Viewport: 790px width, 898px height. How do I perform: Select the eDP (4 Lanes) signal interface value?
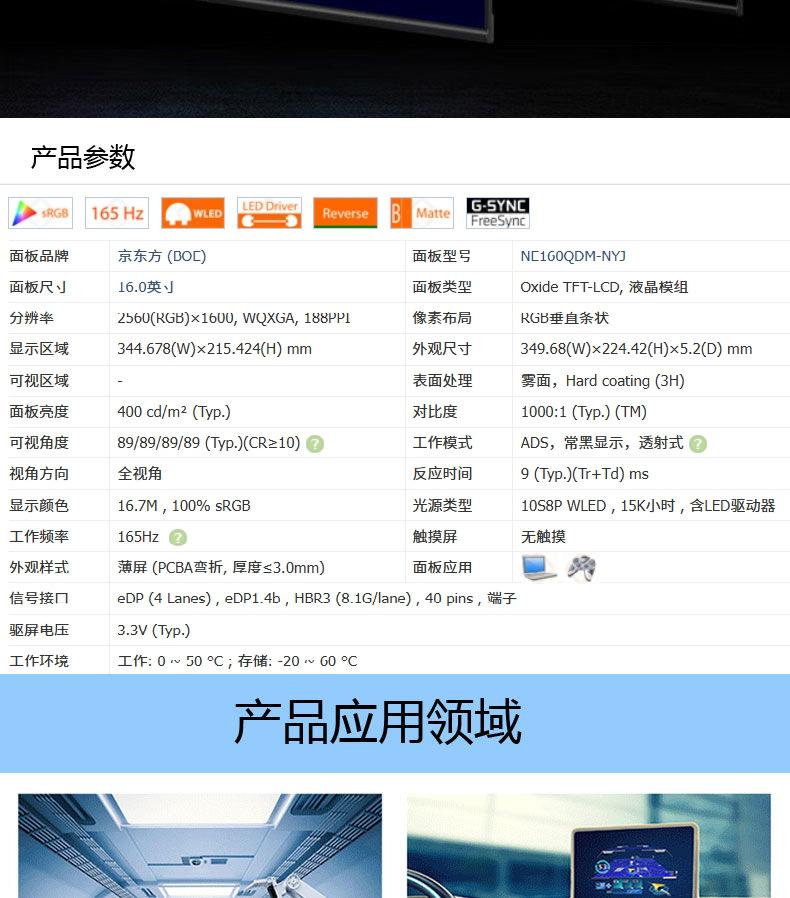tap(317, 598)
